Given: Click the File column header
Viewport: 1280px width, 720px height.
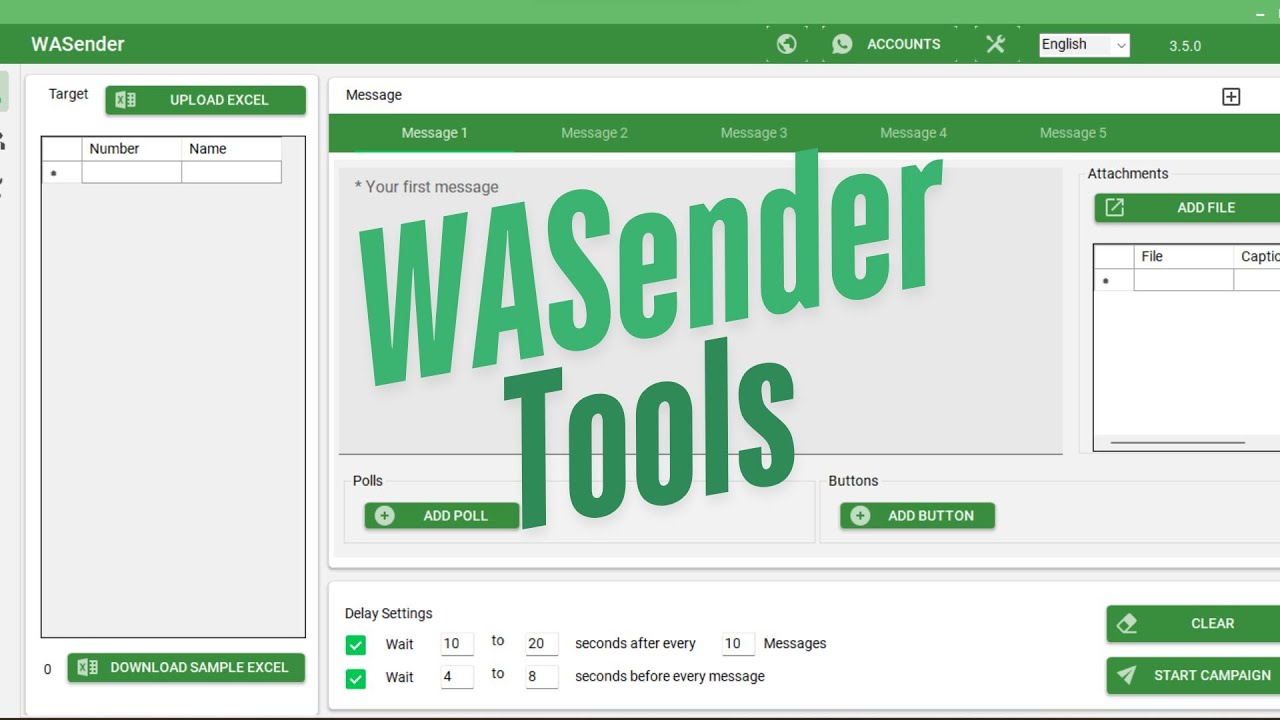Looking at the screenshot, I should tap(1184, 257).
